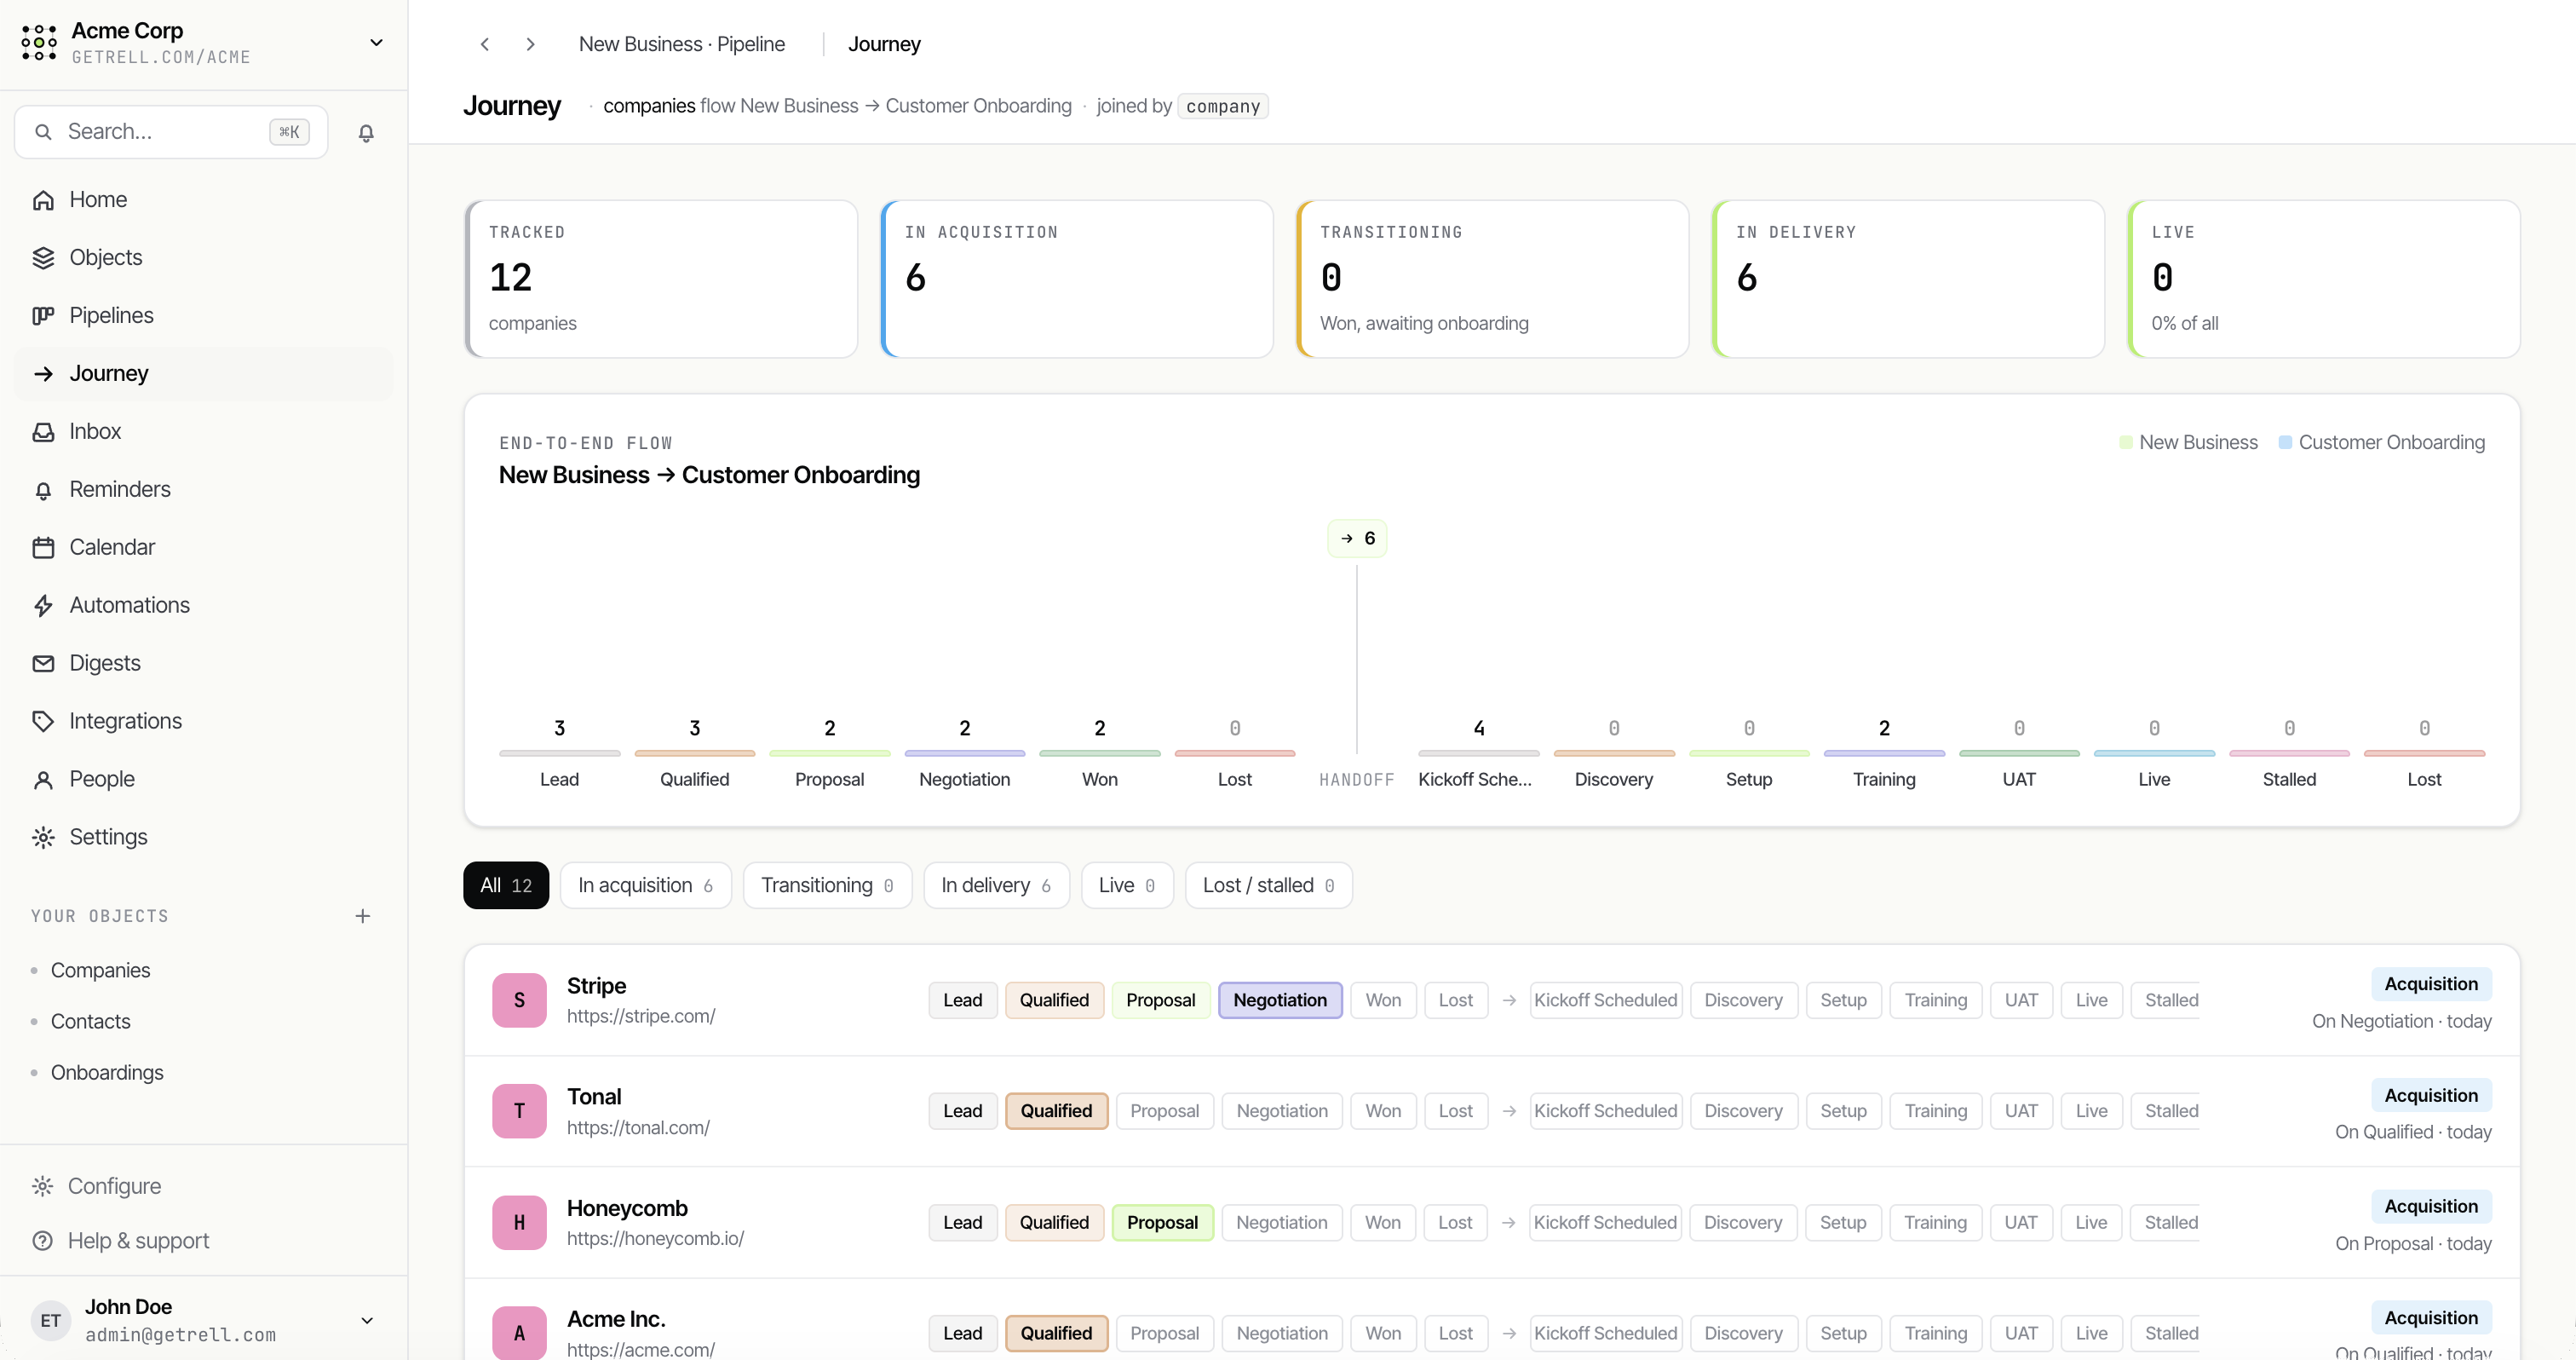Go back with the left chevron
The height and width of the screenshot is (1360, 2576).
(x=485, y=44)
